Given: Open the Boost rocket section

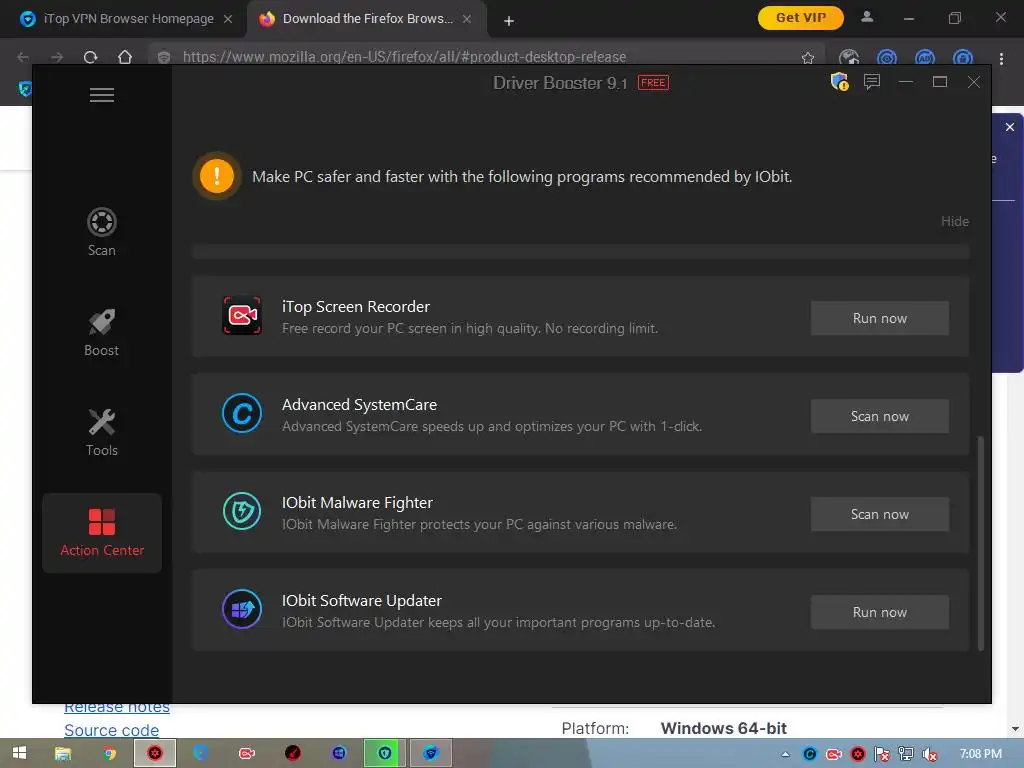Looking at the screenshot, I should (x=102, y=332).
